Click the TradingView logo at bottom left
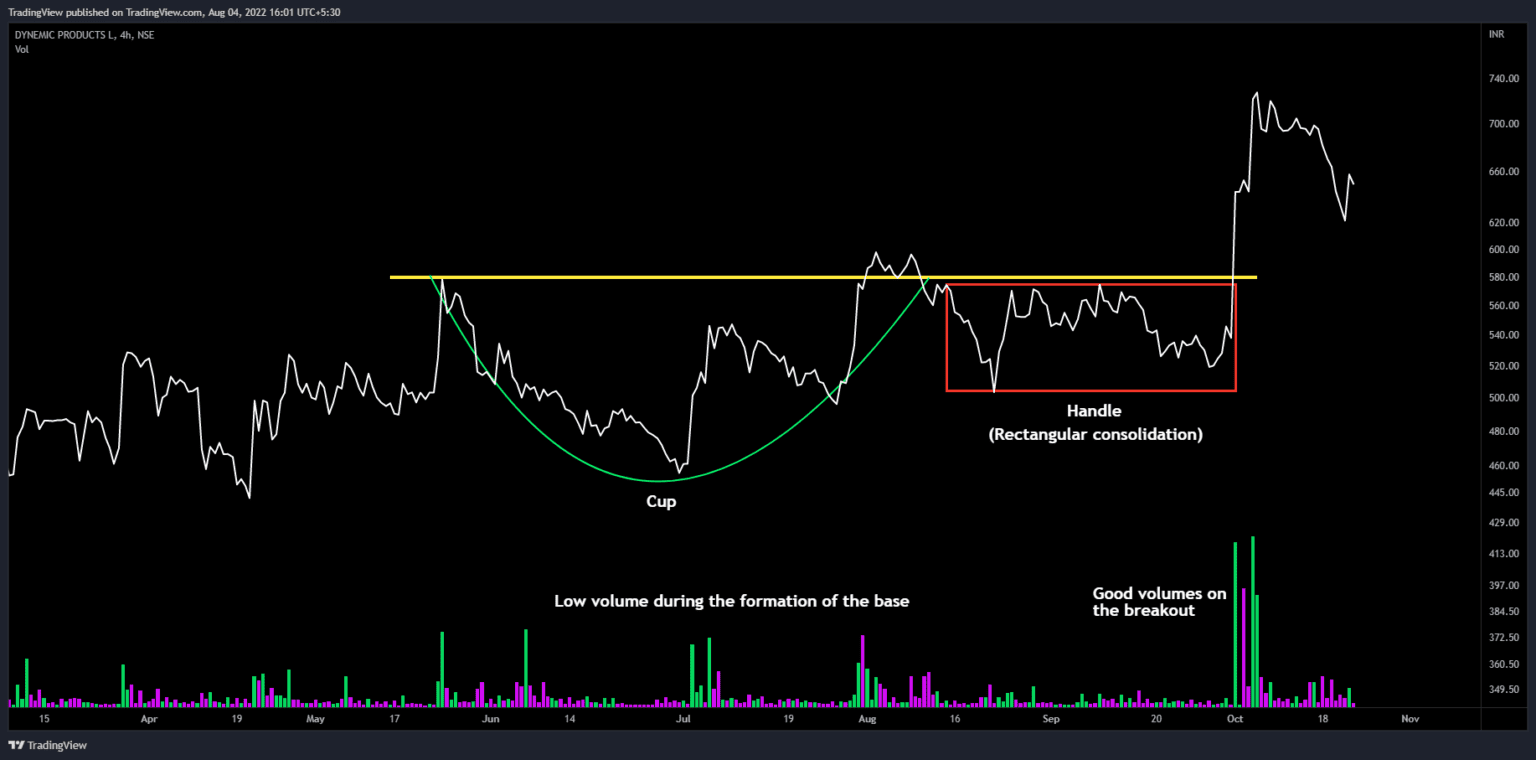Screen dimensions: 1536x760 45,745
